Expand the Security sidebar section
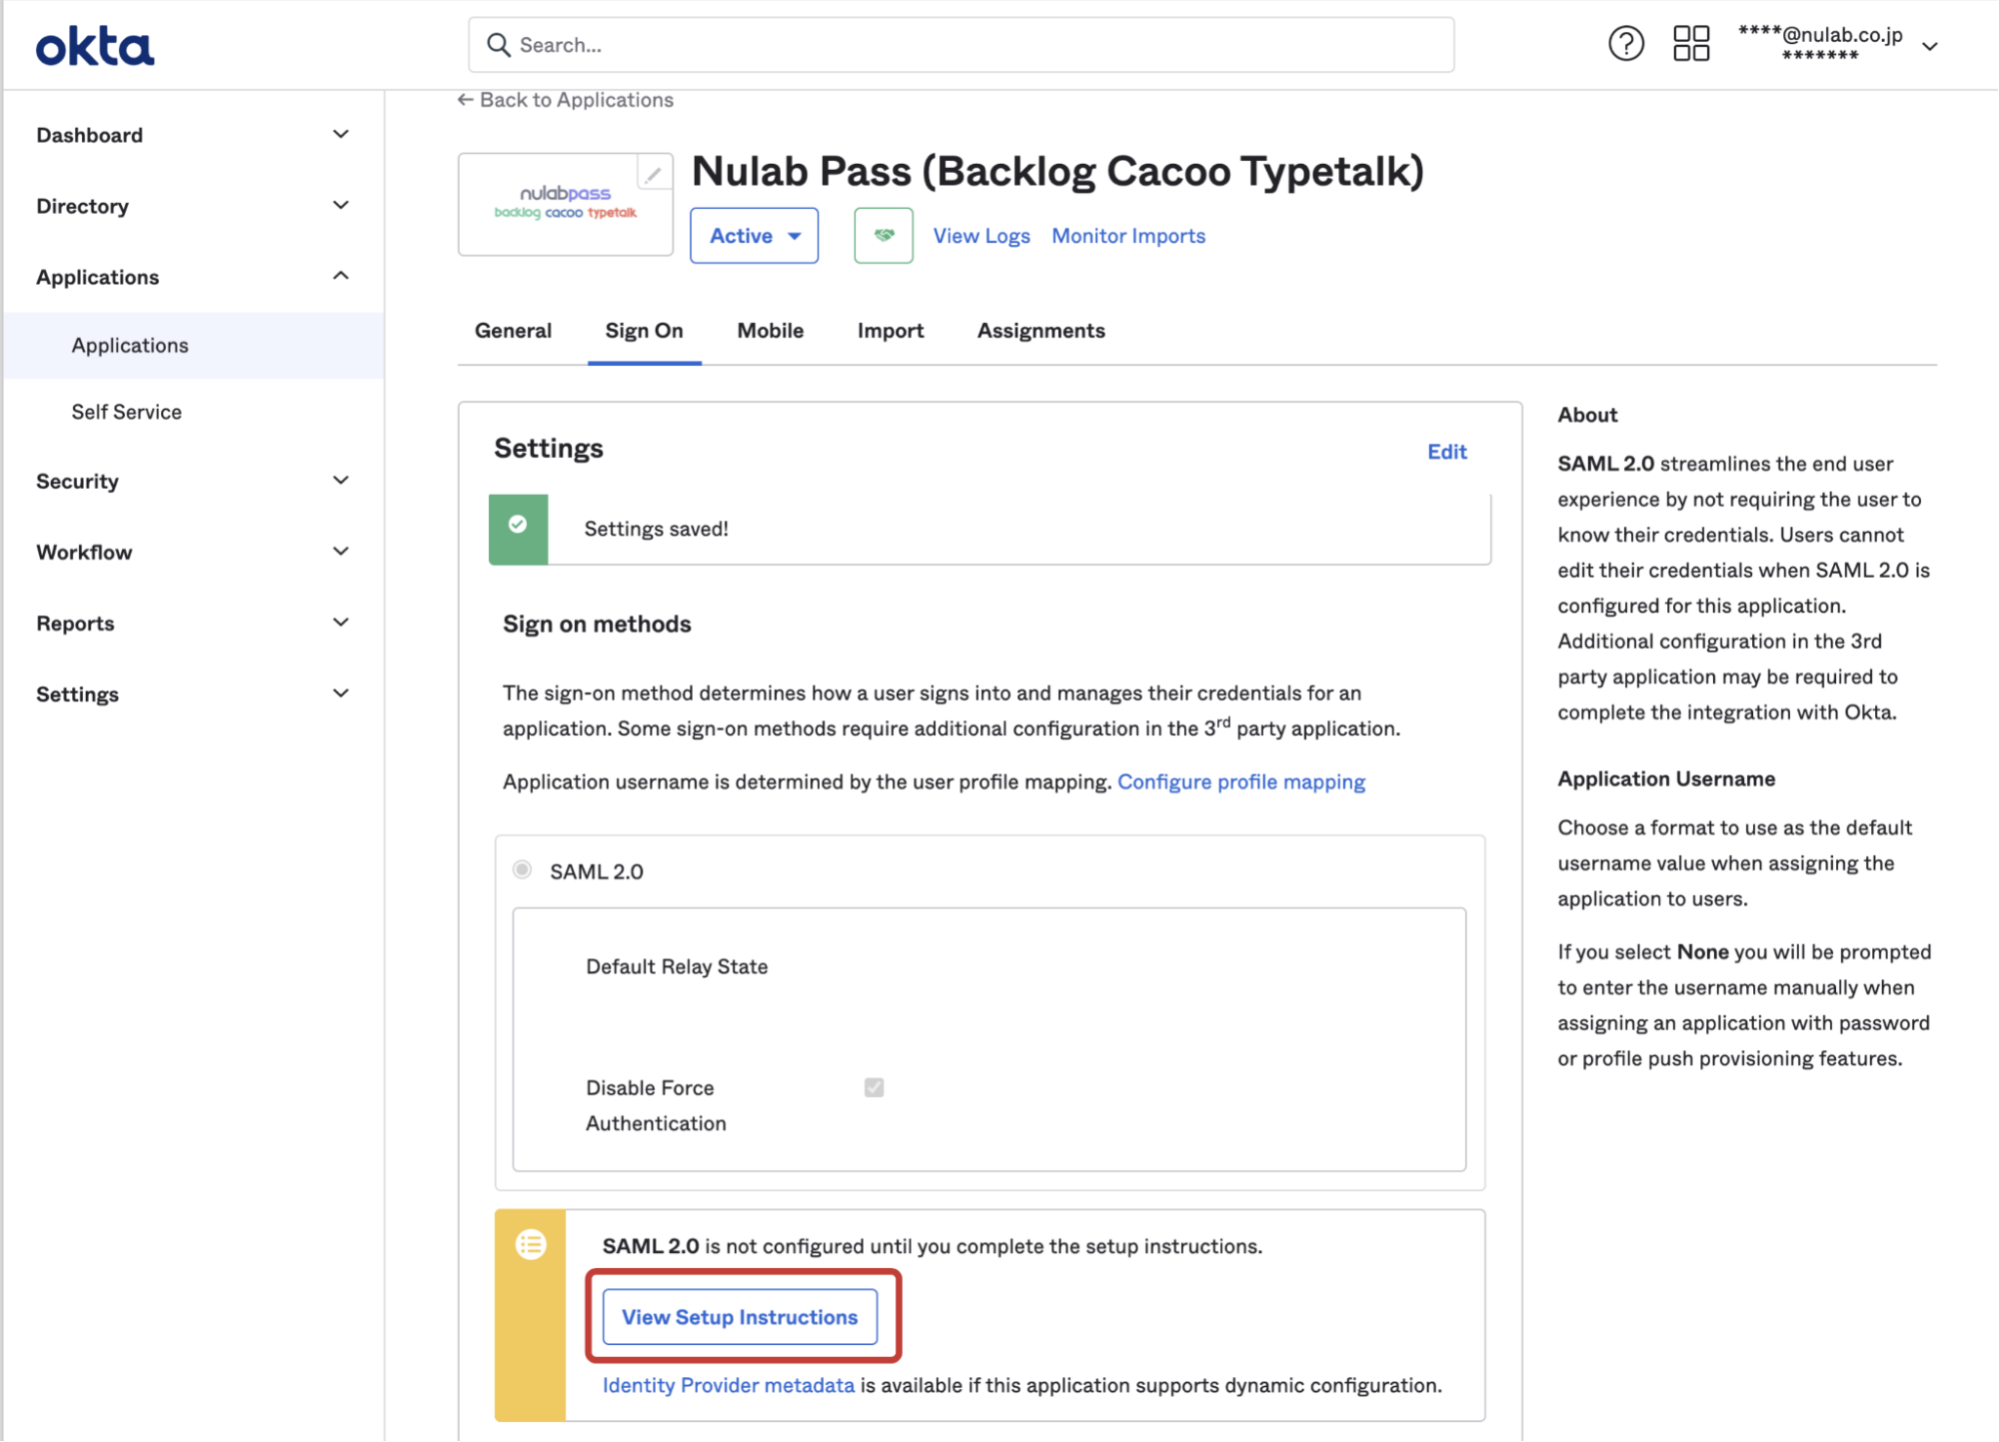Image resolution: width=1999 pixels, height=1442 pixels. coord(193,481)
